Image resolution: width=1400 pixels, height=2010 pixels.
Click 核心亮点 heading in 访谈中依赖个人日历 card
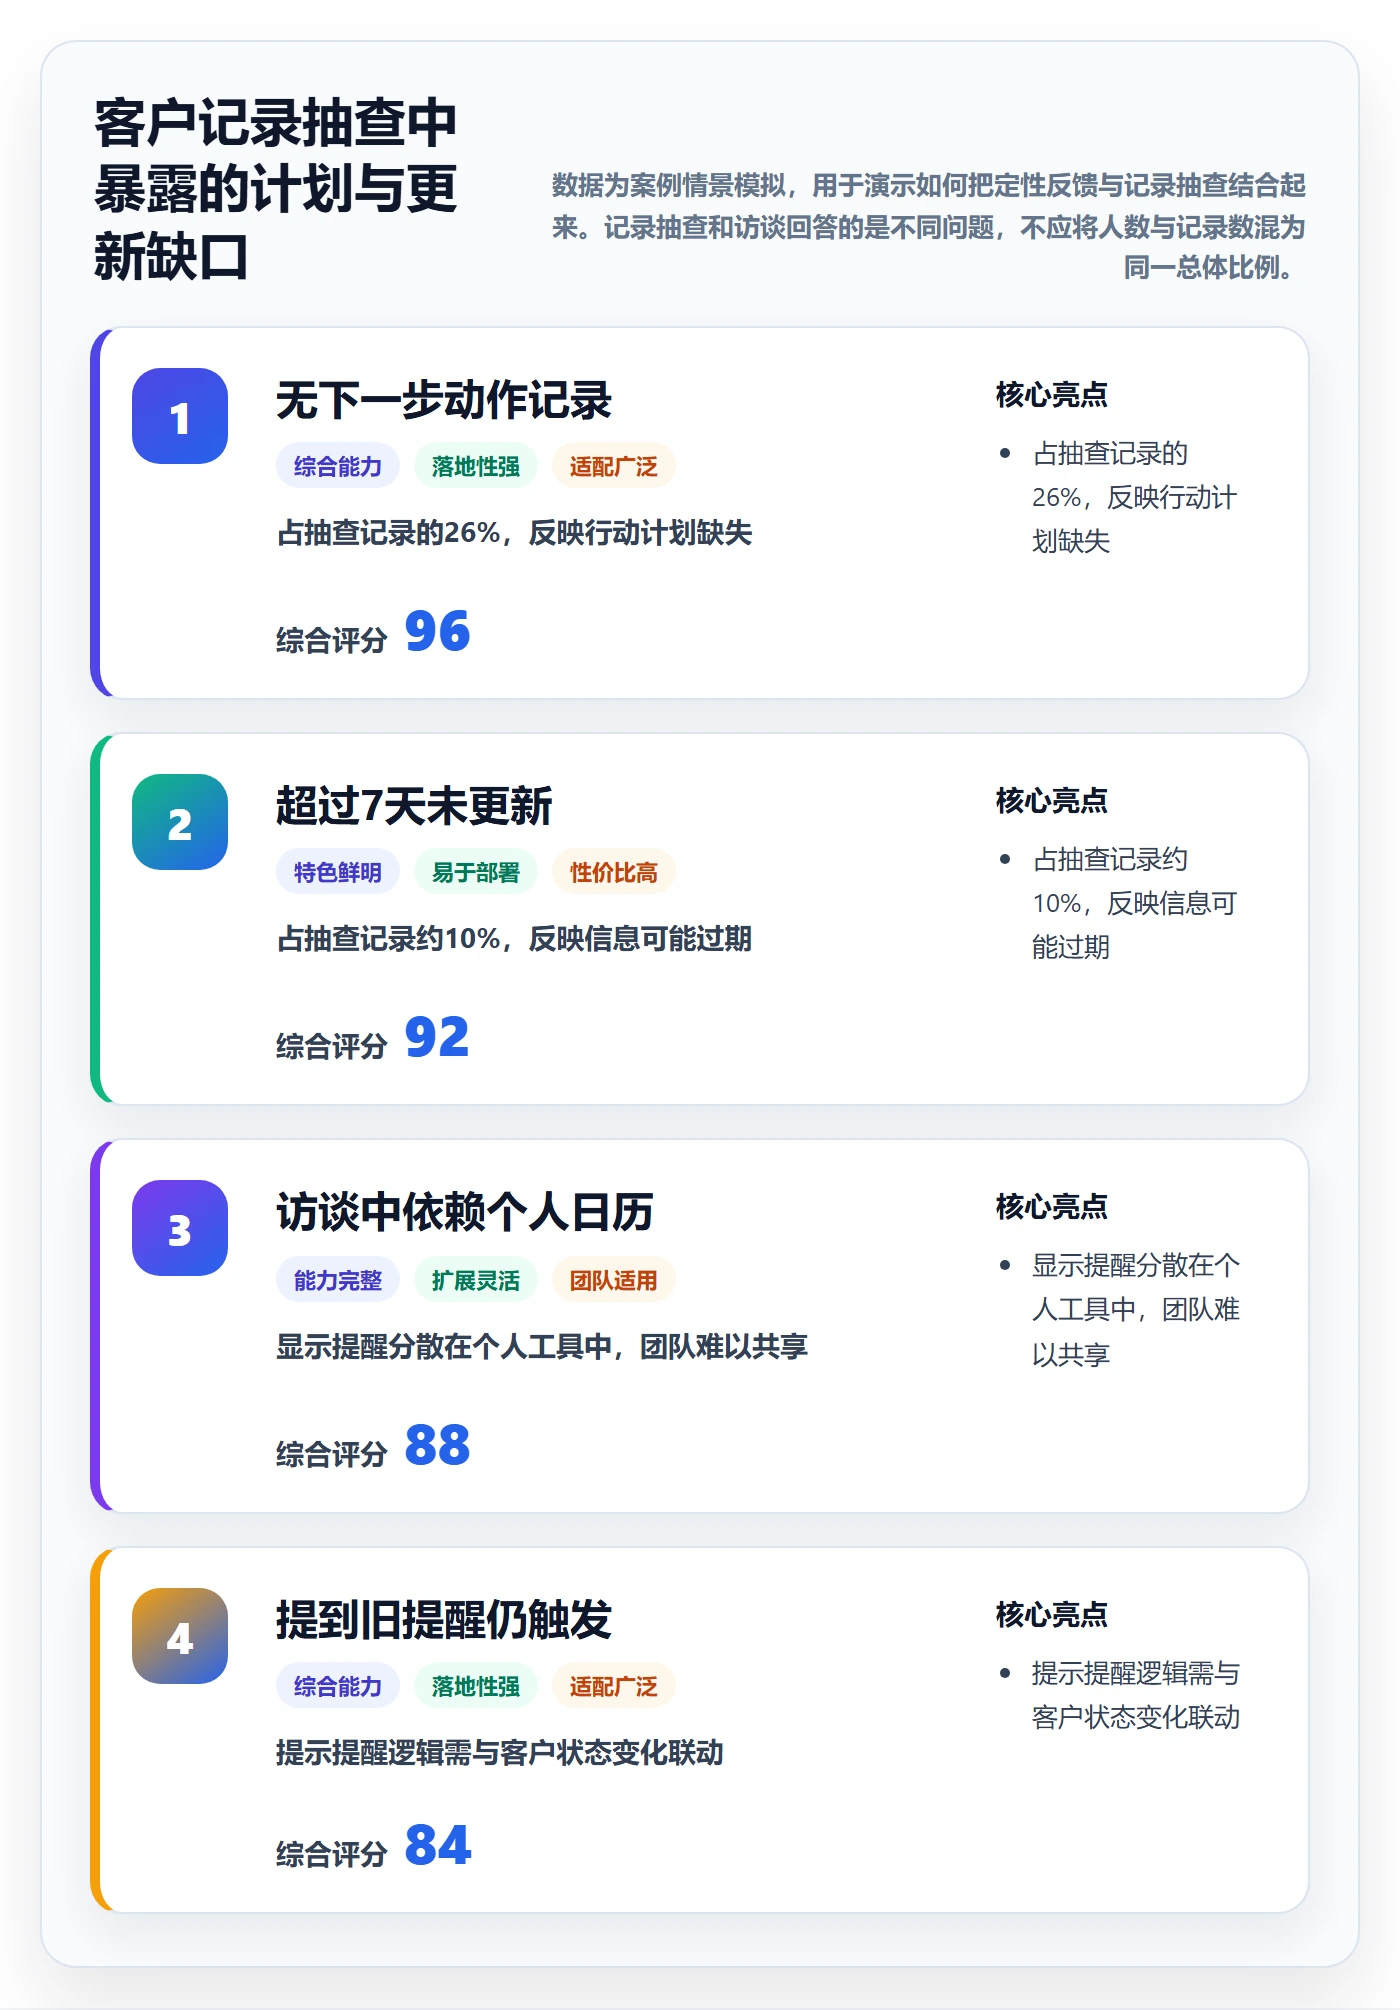[x=1052, y=1207]
